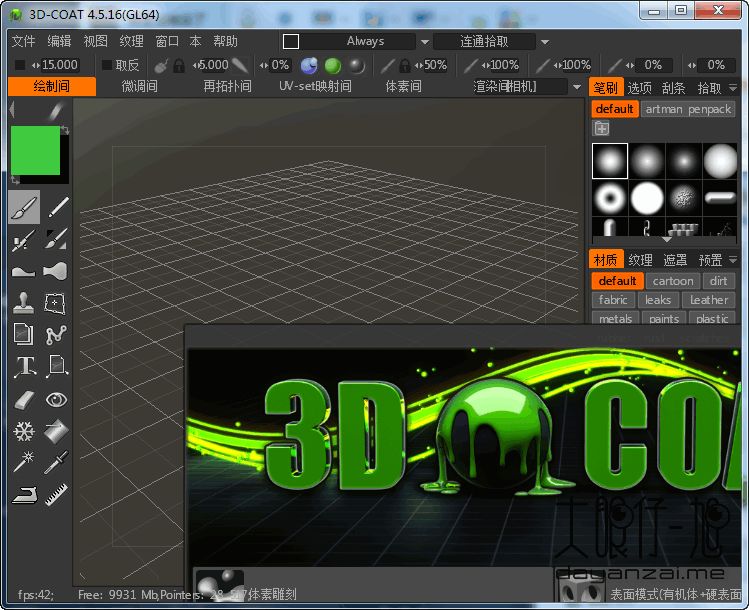Select the vase-shaped Power Smooth tool

click(56, 272)
